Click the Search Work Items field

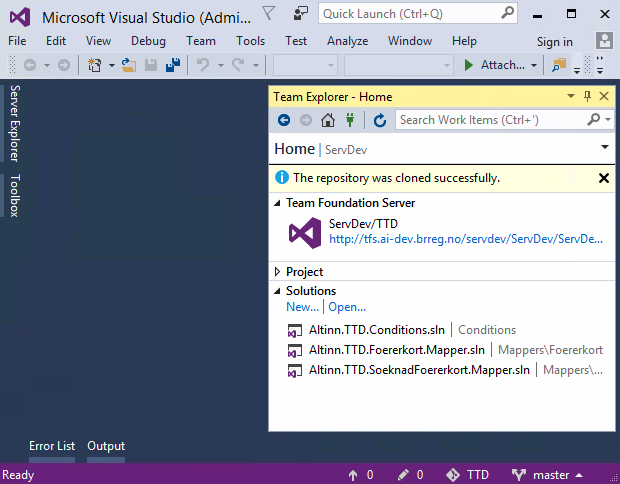tap(492, 120)
